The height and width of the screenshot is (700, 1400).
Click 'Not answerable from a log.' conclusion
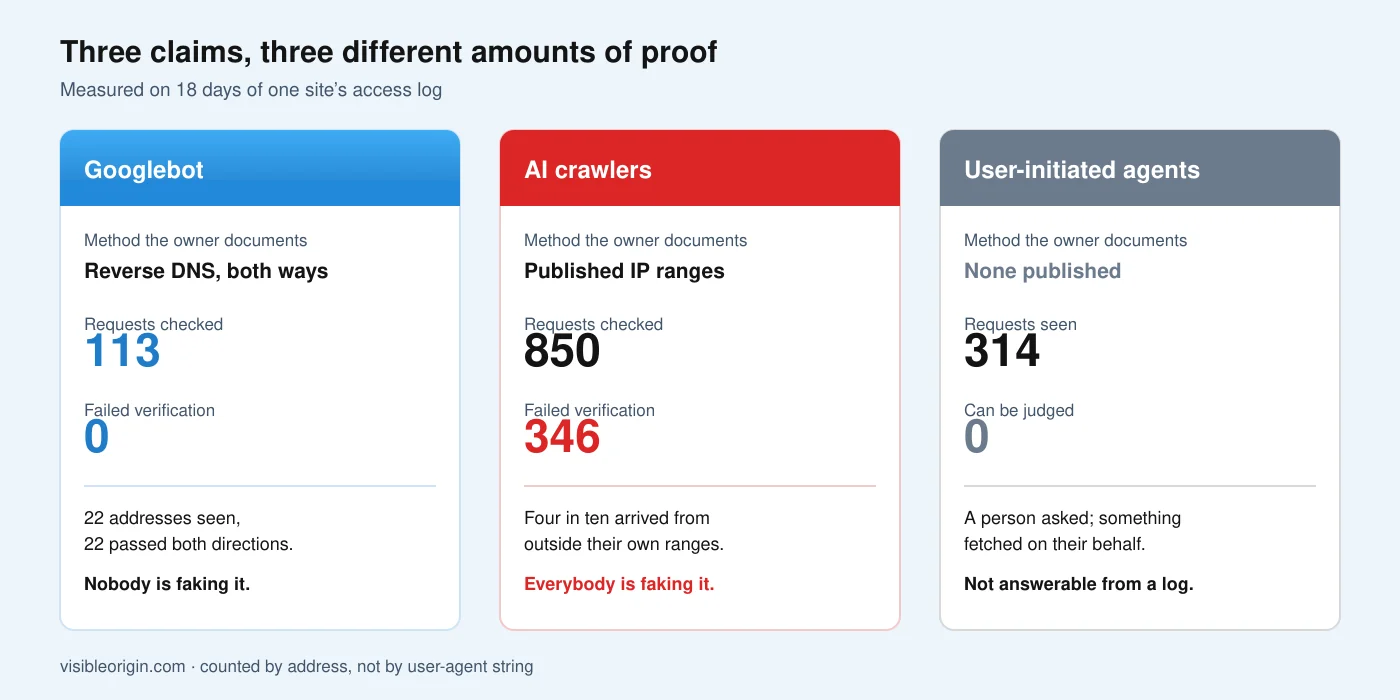[1078, 584]
